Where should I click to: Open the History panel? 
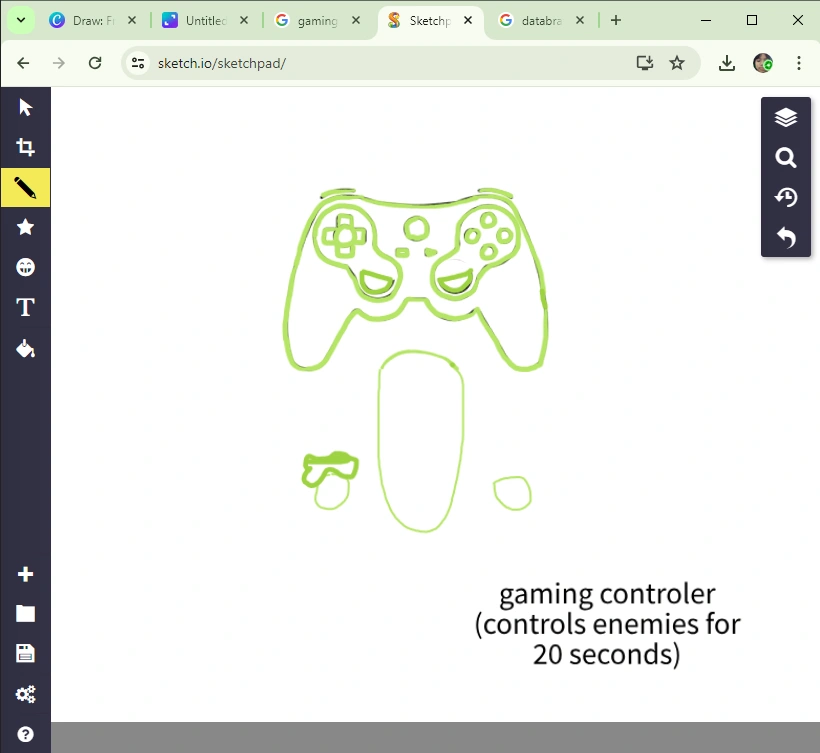(786, 197)
